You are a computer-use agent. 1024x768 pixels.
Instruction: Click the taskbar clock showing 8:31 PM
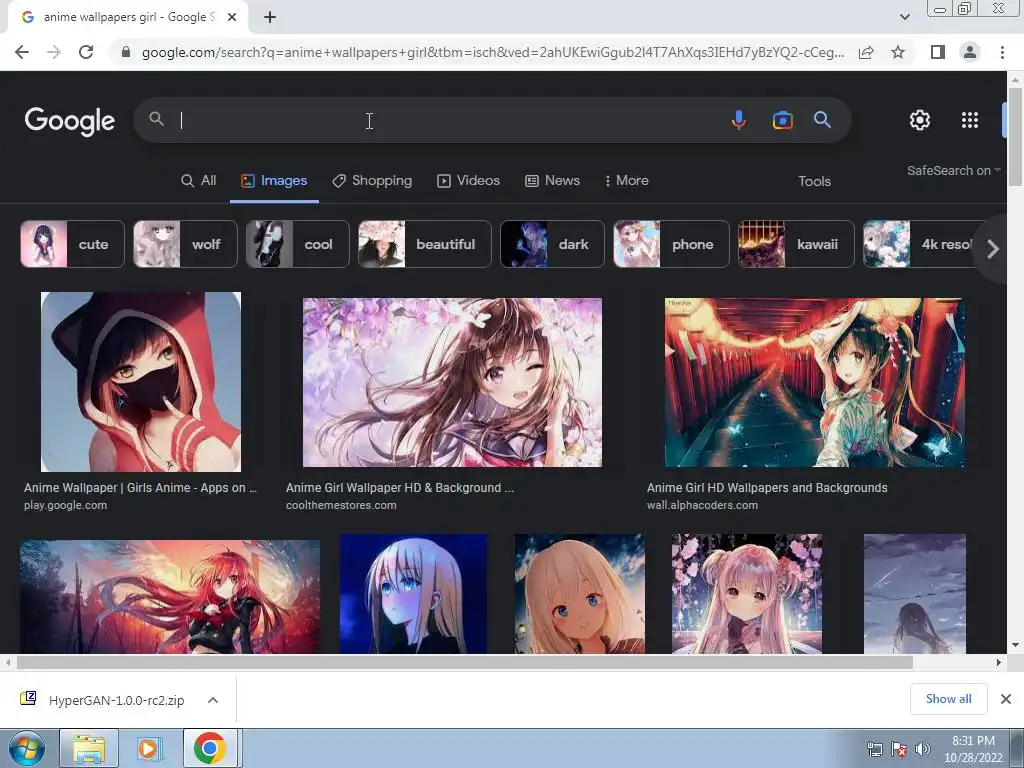tap(973, 749)
